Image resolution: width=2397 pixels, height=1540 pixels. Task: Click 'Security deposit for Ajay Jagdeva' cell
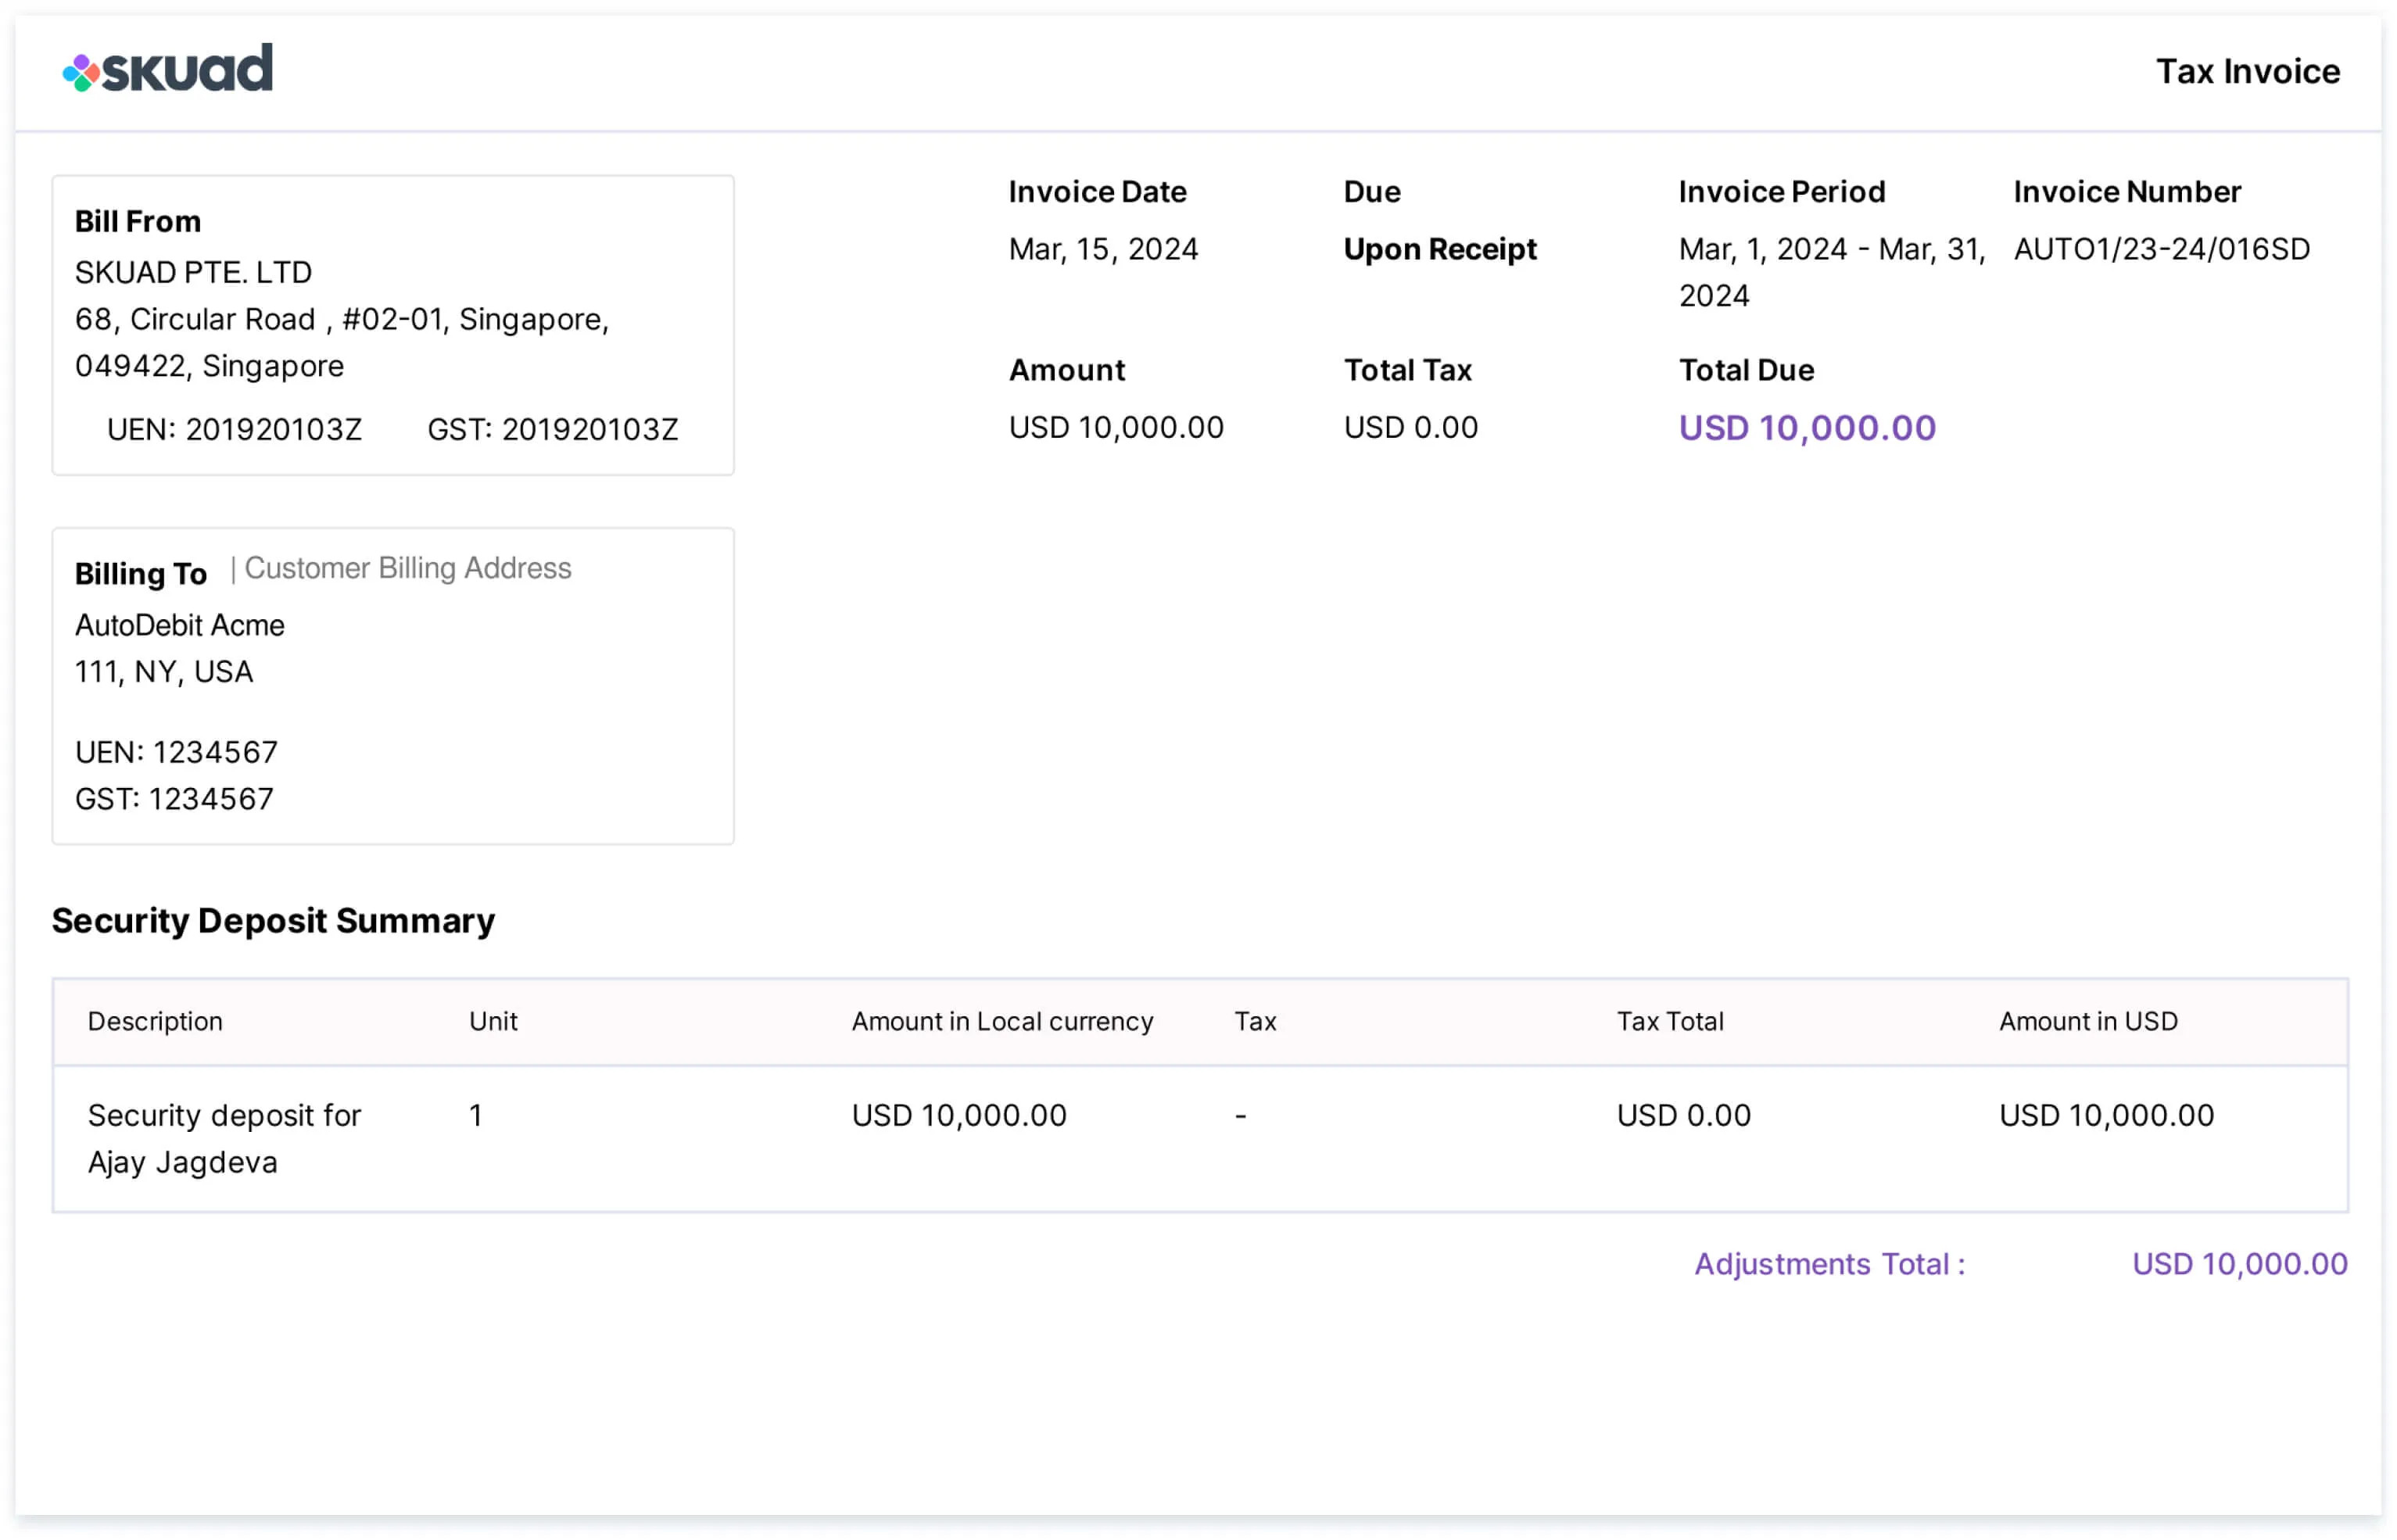tap(224, 1139)
